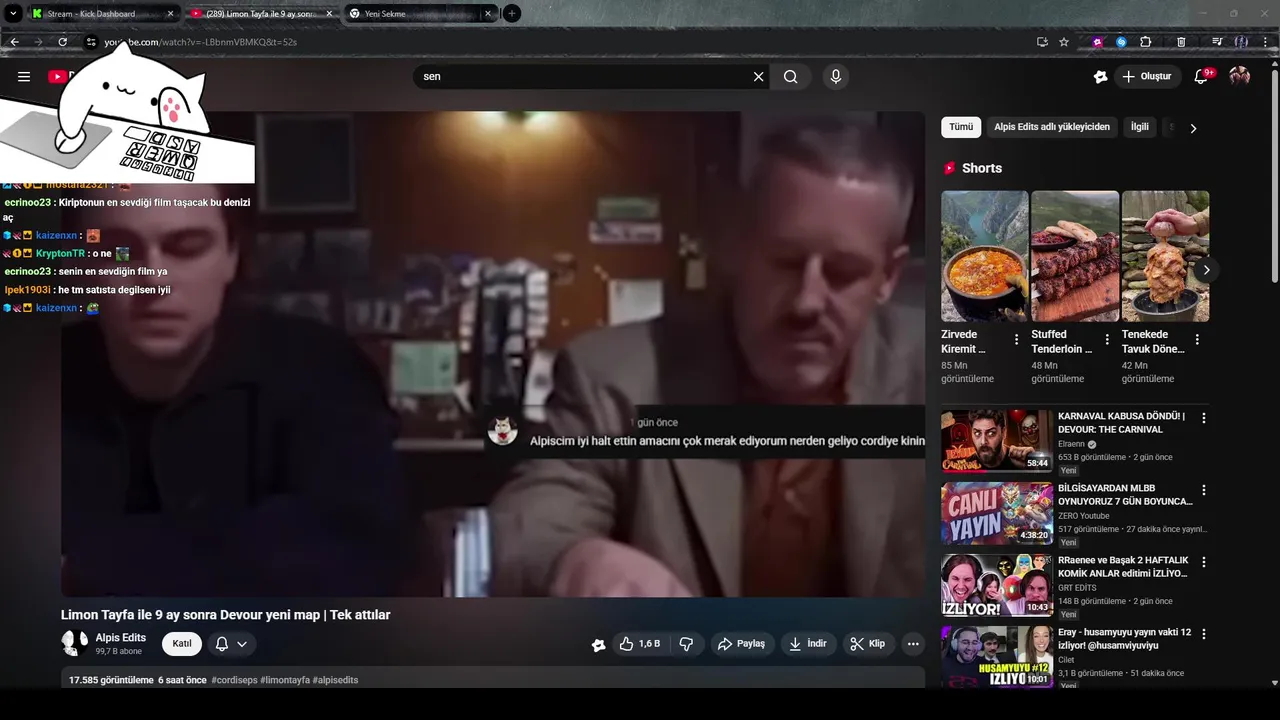
Task: Open options for Tenekede Tavuk Döne short
Action: coord(1197,340)
